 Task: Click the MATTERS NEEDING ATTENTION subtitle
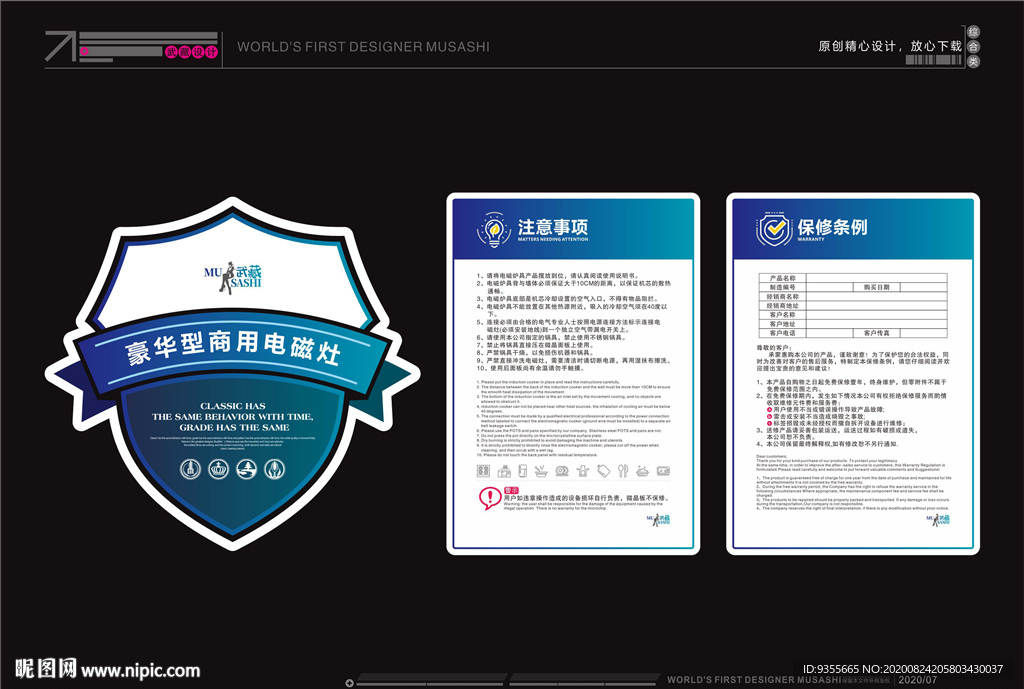coord(552,240)
